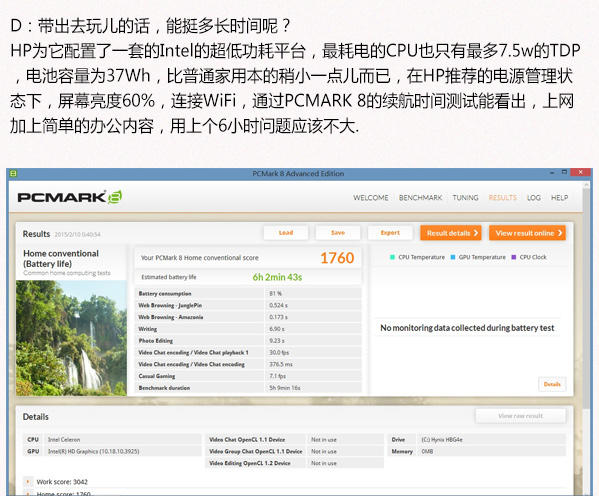Click the GPU Intel(R) HD Graphics row
599x496 pixels.
click(x=112, y=451)
